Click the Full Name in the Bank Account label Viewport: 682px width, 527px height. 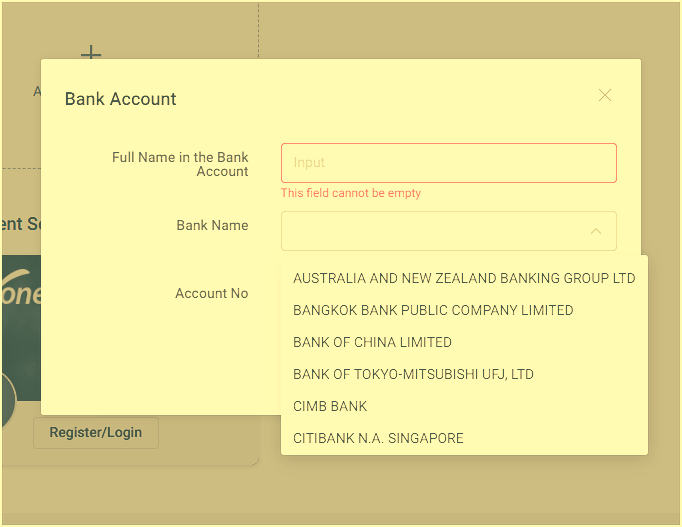(180, 164)
